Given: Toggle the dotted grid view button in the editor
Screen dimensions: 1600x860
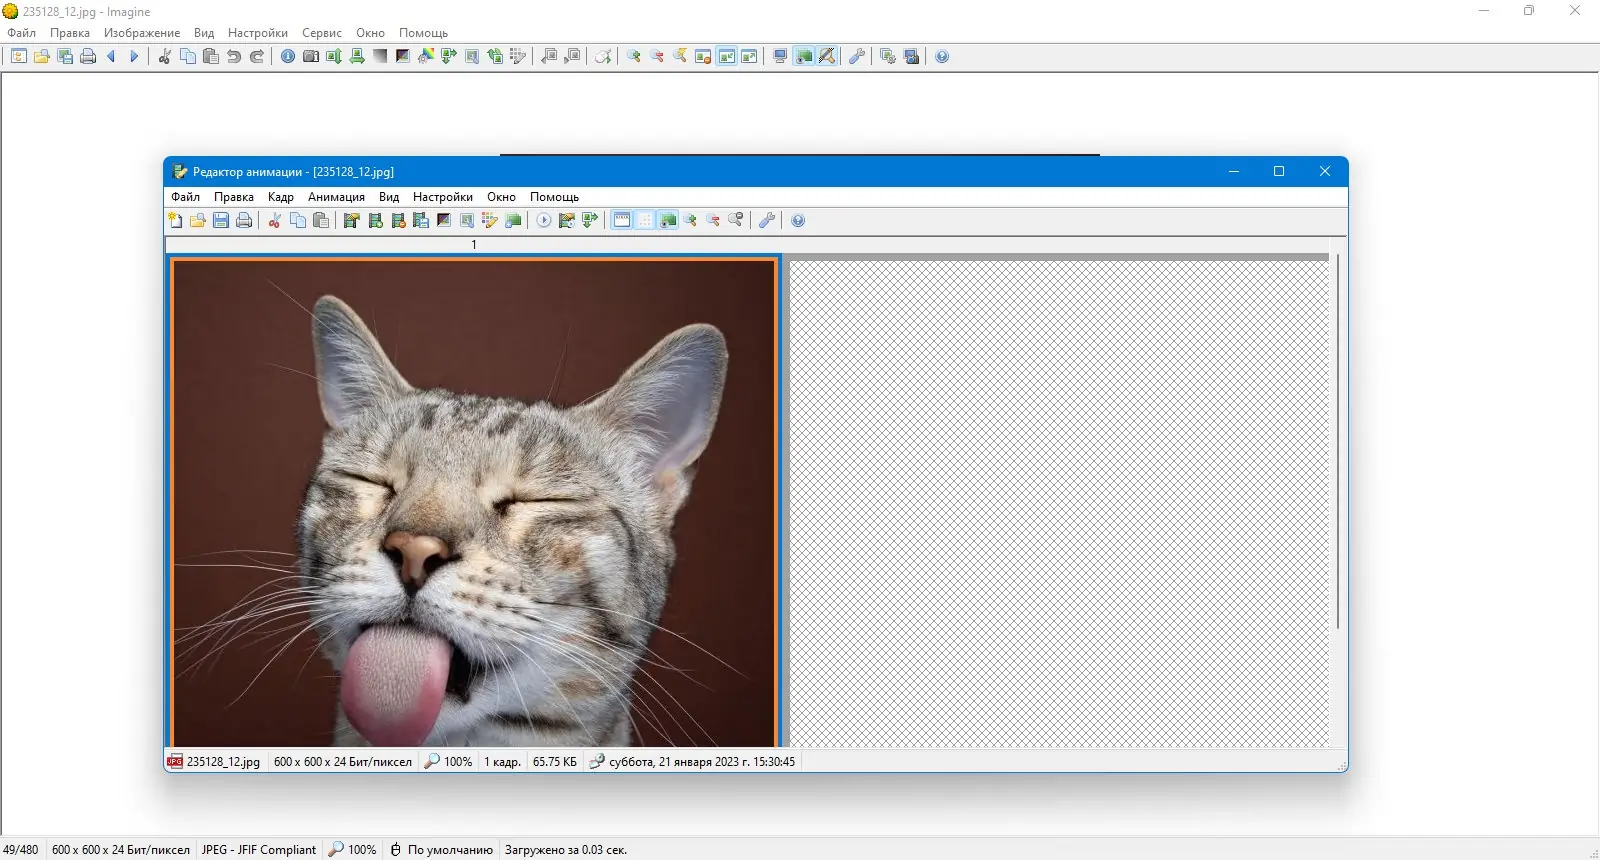Looking at the screenshot, I should click(x=645, y=220).
